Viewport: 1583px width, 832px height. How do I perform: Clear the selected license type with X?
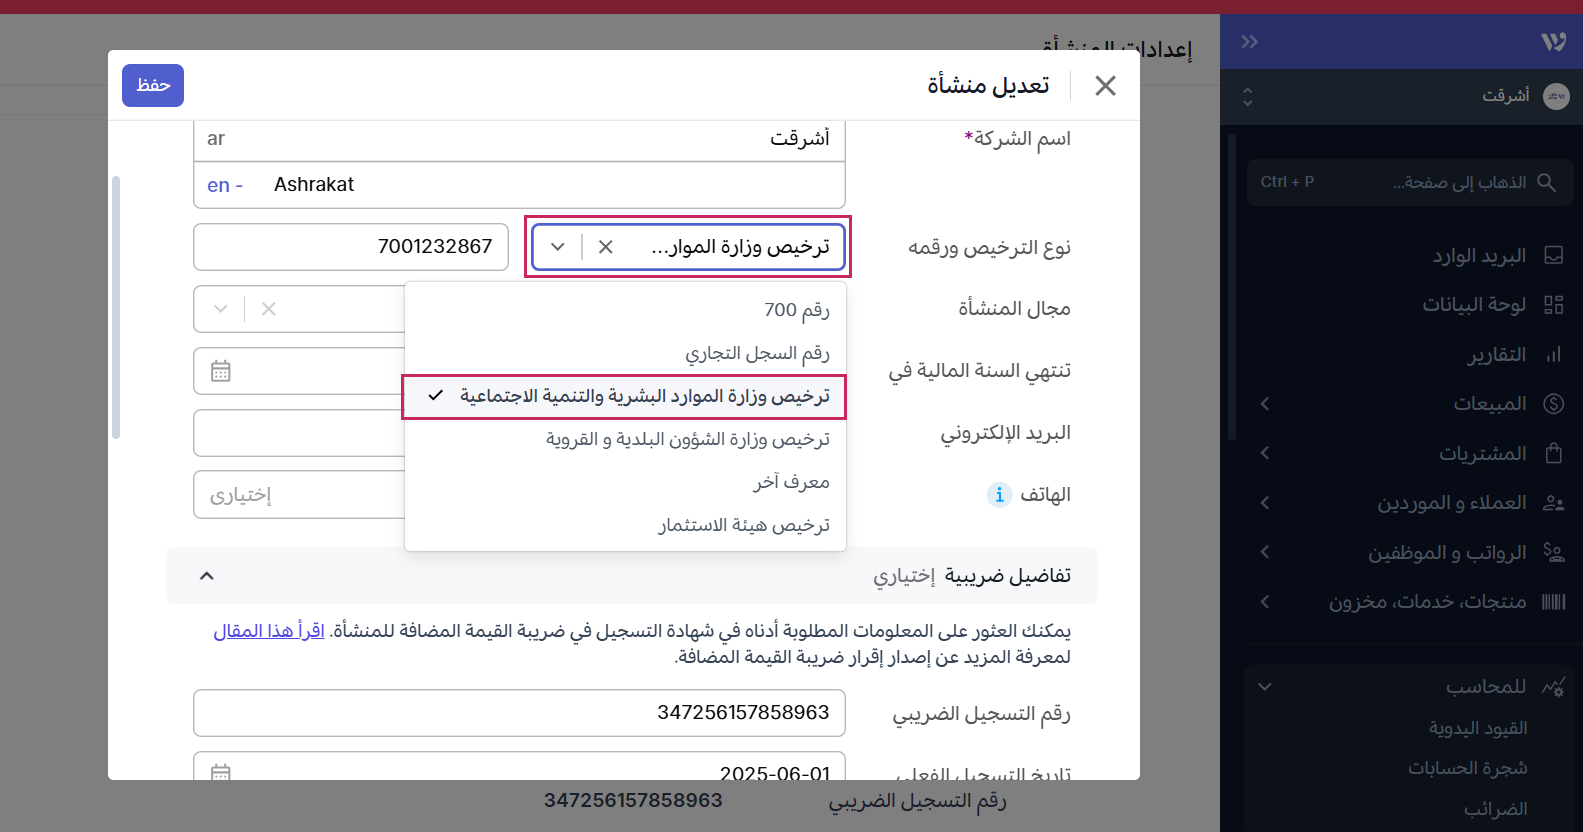point(606,247)
